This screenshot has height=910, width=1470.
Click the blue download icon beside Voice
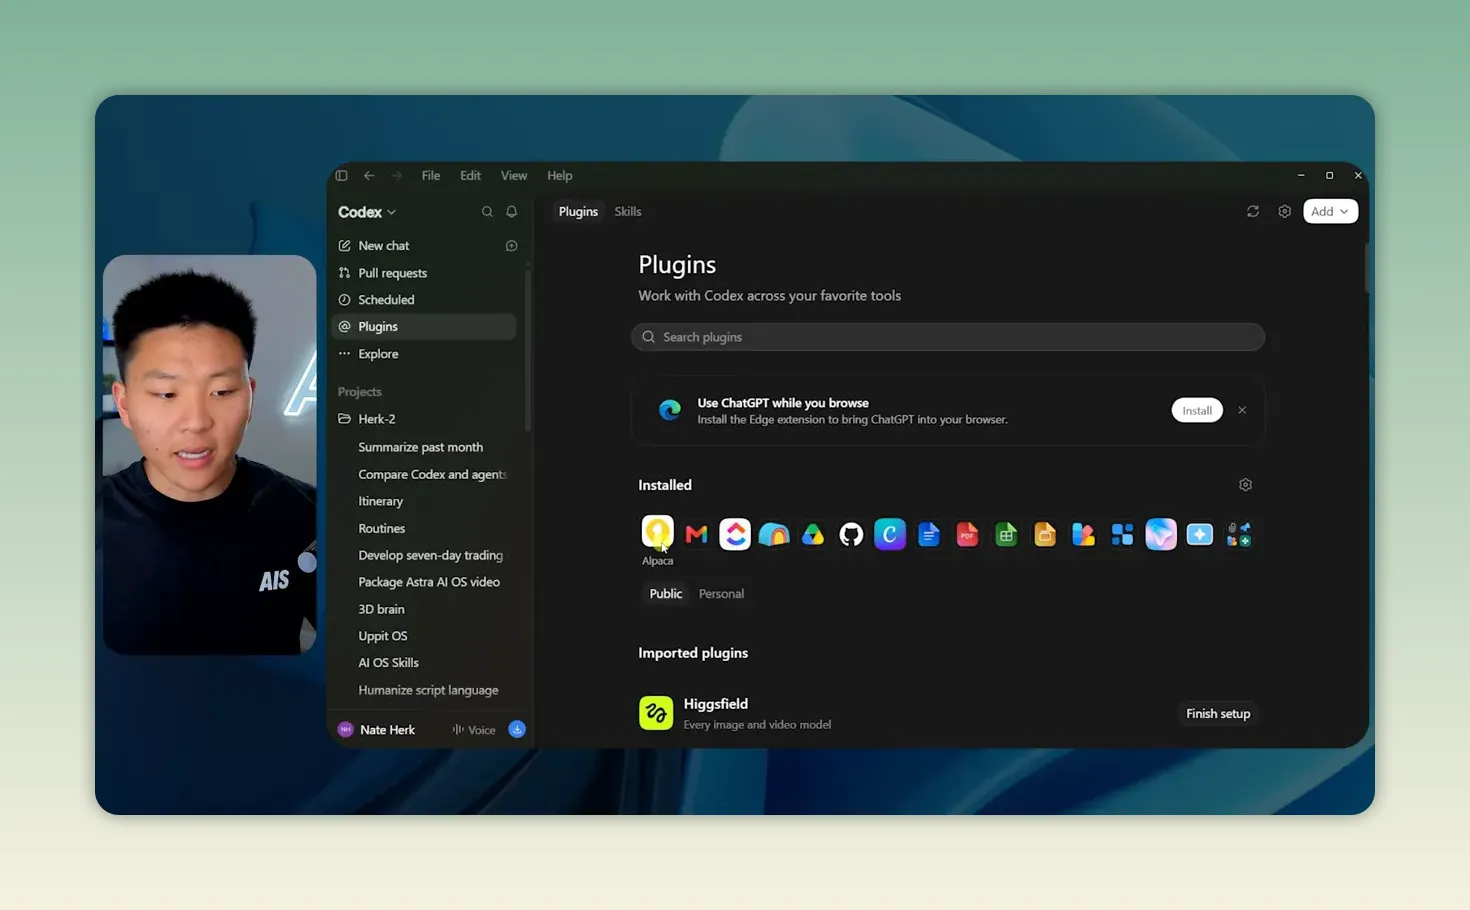[517, 730]
